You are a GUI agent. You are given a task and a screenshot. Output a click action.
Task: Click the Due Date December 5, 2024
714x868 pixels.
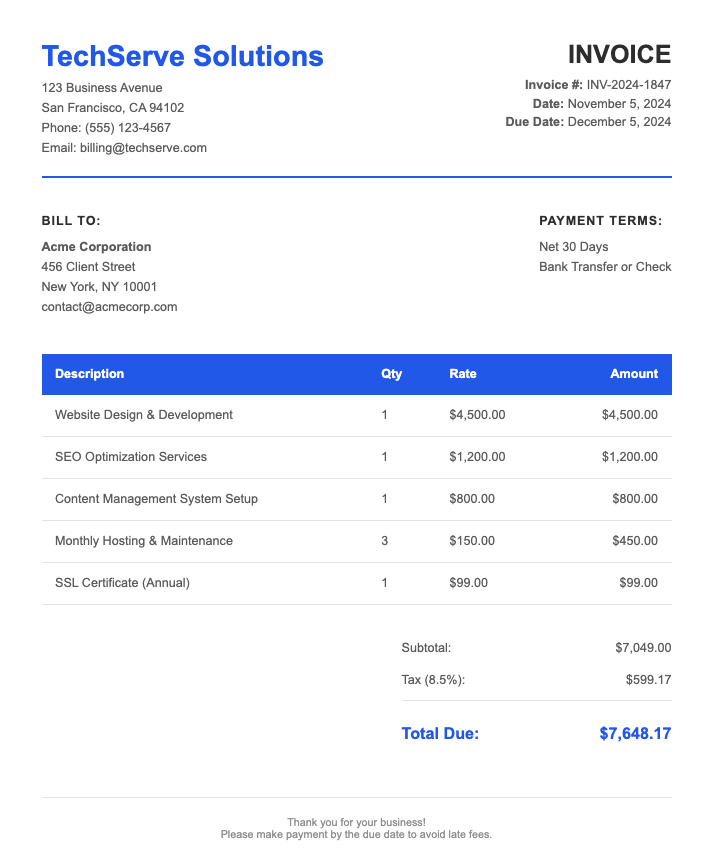[x=619, y=122]
